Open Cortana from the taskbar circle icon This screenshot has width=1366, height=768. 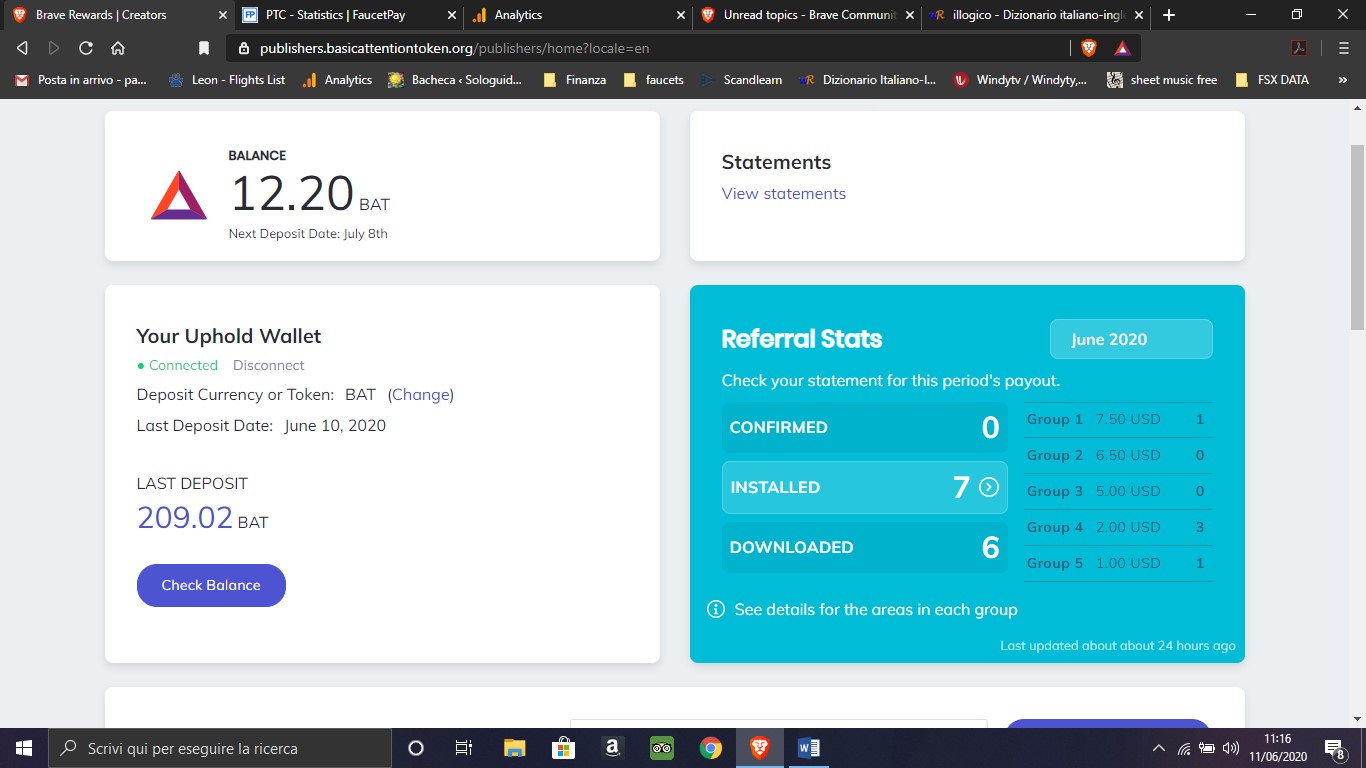[x=416, y=748]
